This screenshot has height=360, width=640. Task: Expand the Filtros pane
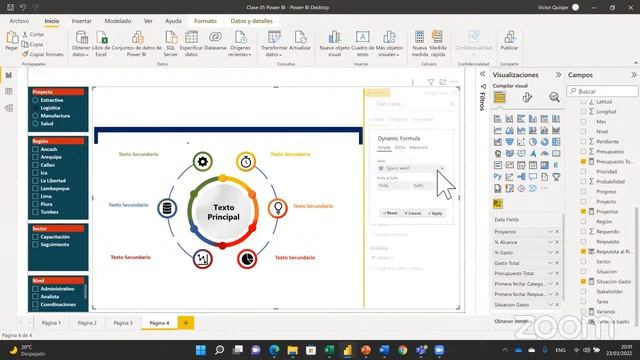pos(482,74)
